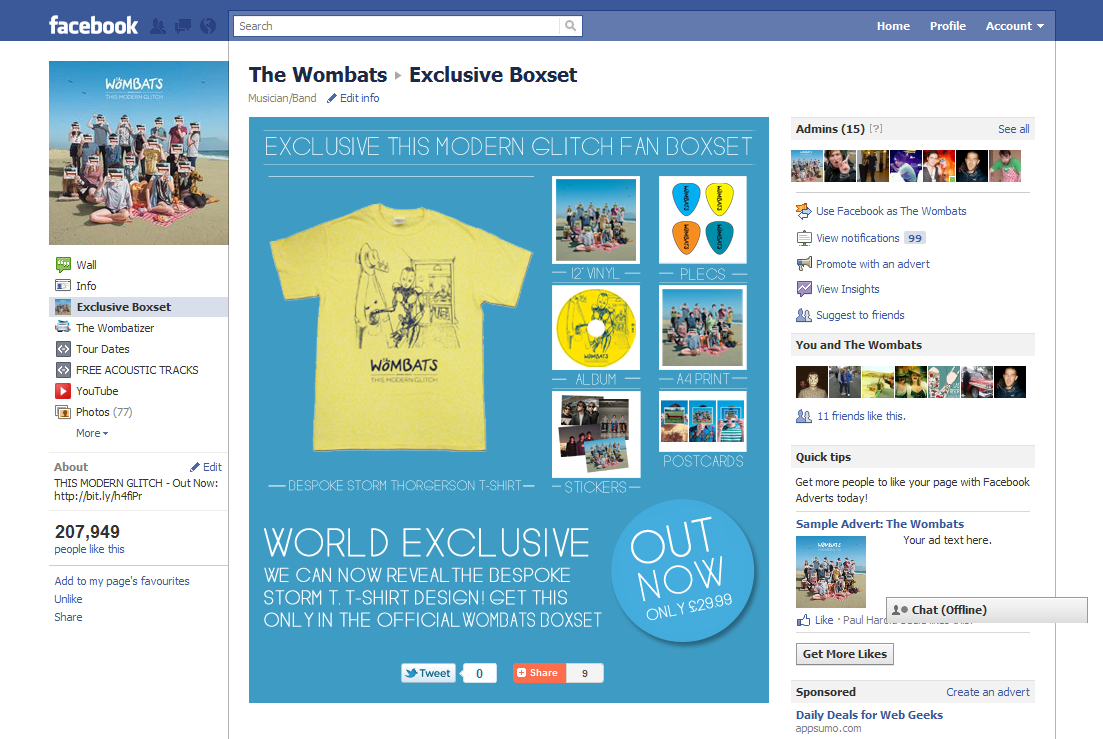Go to the Home menu item
Screen dimensions: 1103x739
(893, 26)
